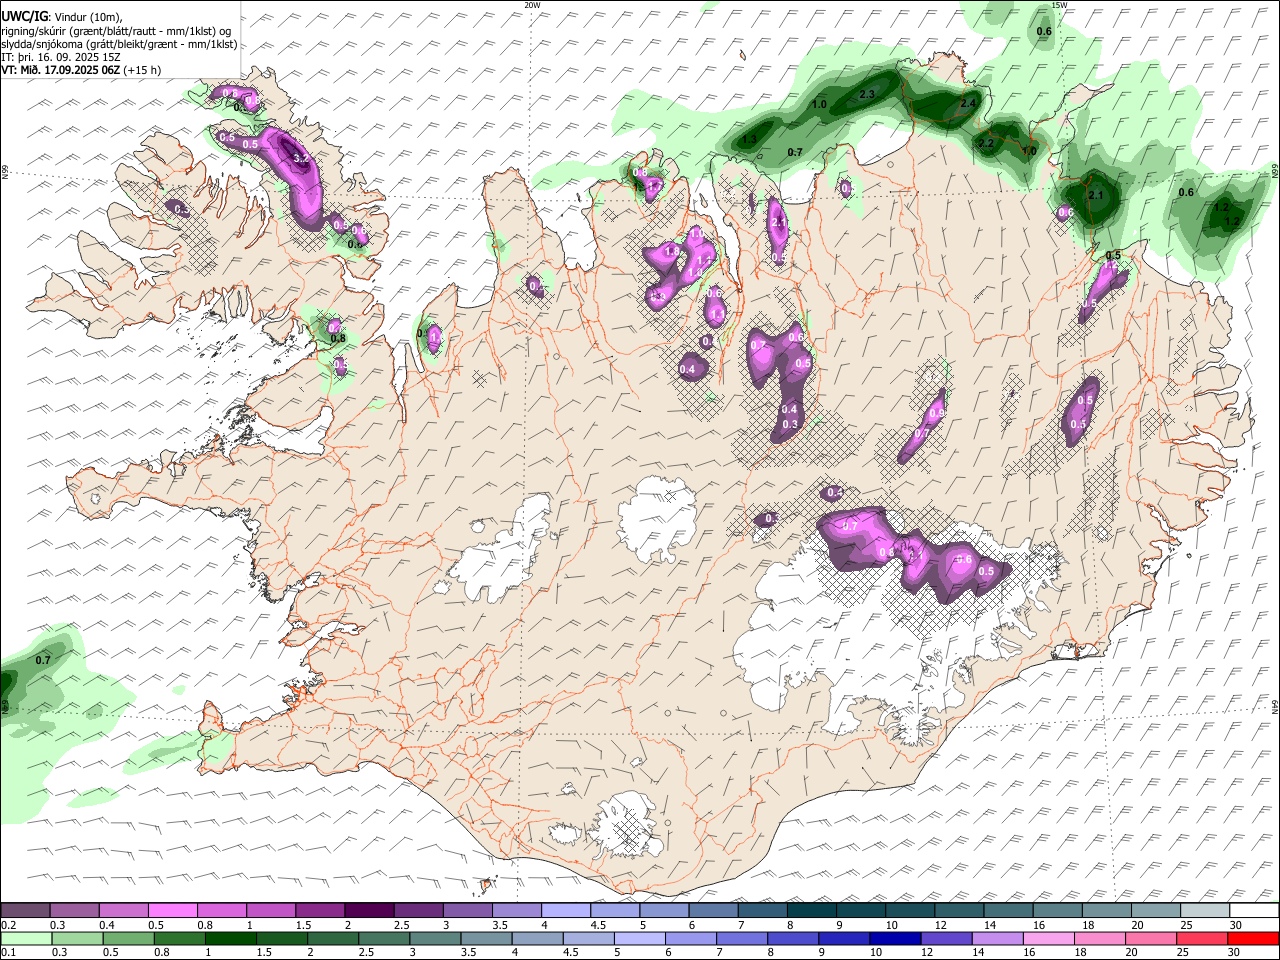
Task: Select the bottom-row swatch starting at 4
Action: pyautogui.click(x=538, y=939)
